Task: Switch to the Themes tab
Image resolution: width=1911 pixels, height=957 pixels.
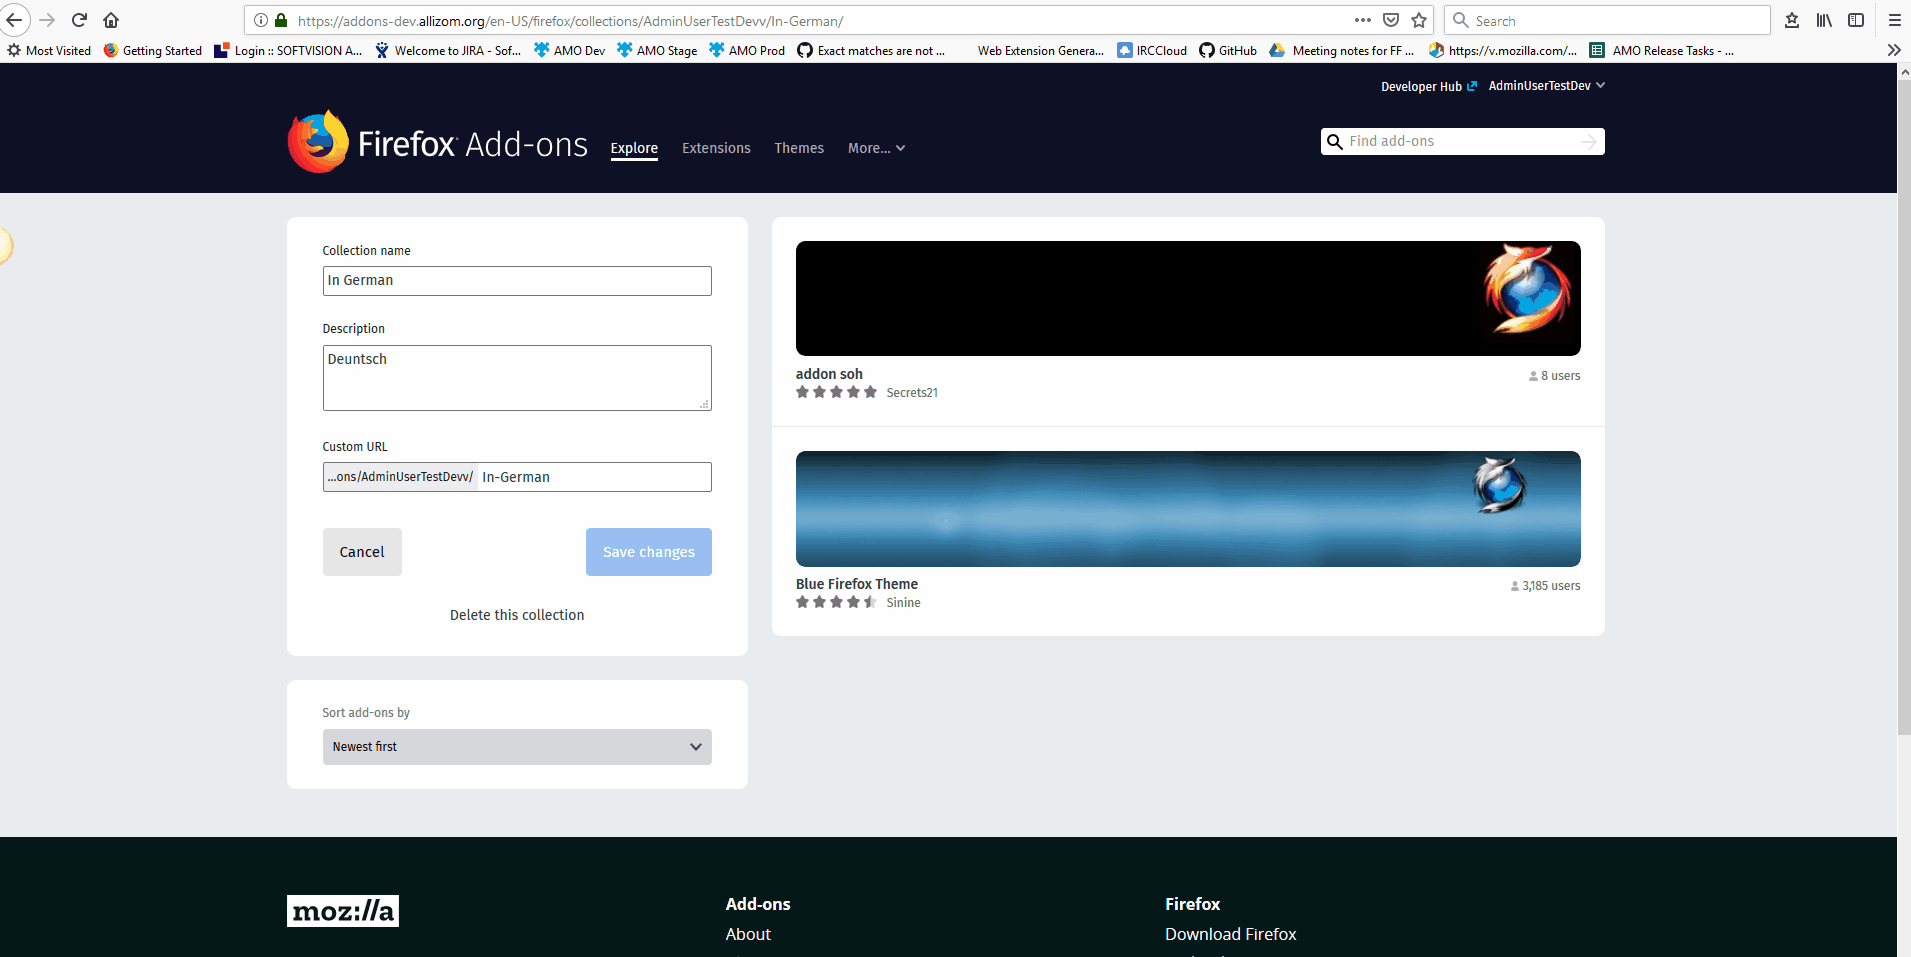Action: click(799, 148)
